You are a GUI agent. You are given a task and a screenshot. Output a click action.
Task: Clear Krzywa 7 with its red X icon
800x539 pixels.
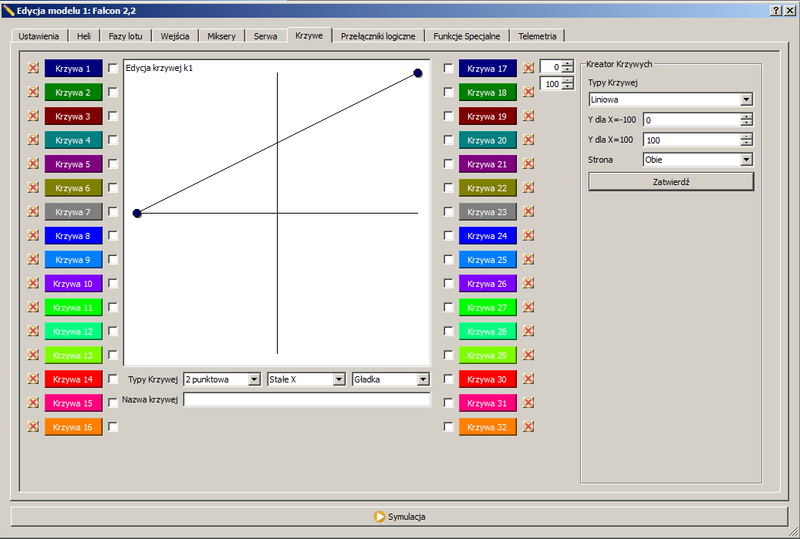click(33, 211)
